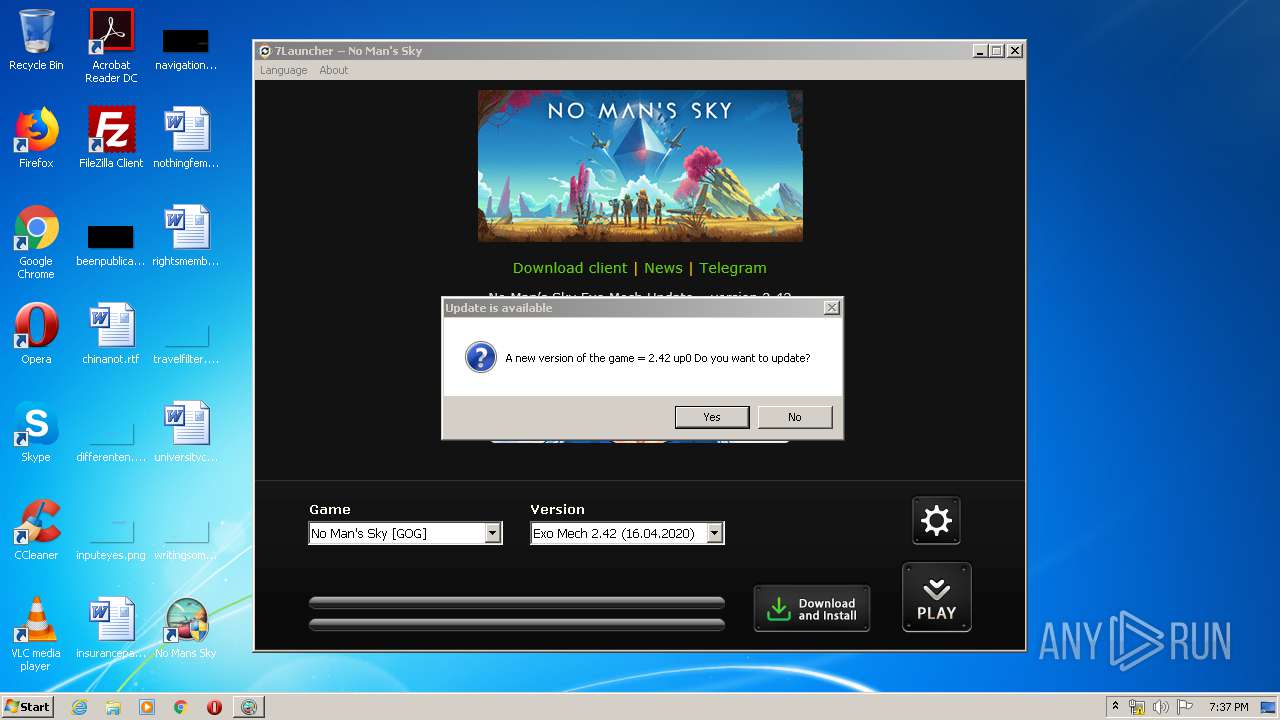Image resolution: width=1280 pixels, height=720 pixels.
Task: Switch to 7Launcher taskbar button
Action: click(248, 707)
